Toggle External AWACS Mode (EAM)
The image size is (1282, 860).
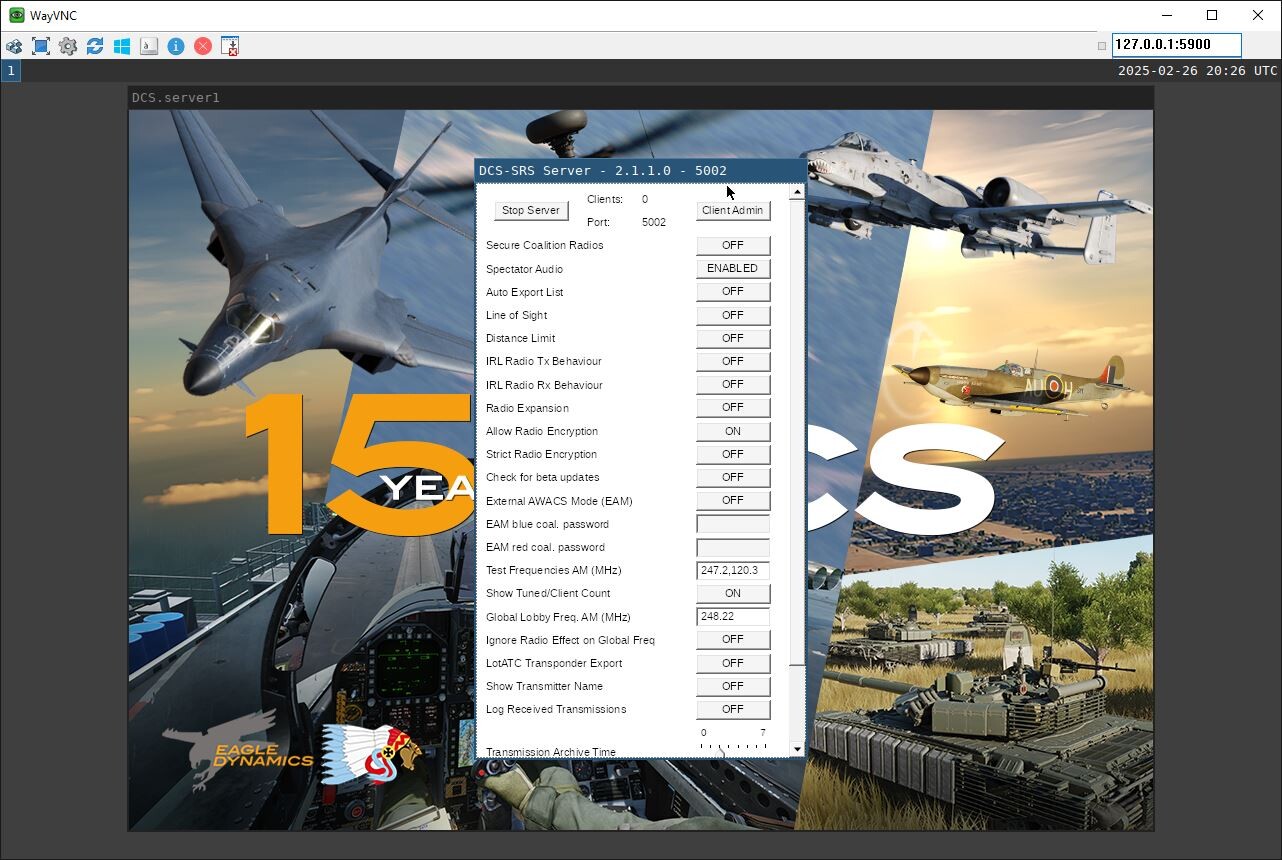coord(733,500)
